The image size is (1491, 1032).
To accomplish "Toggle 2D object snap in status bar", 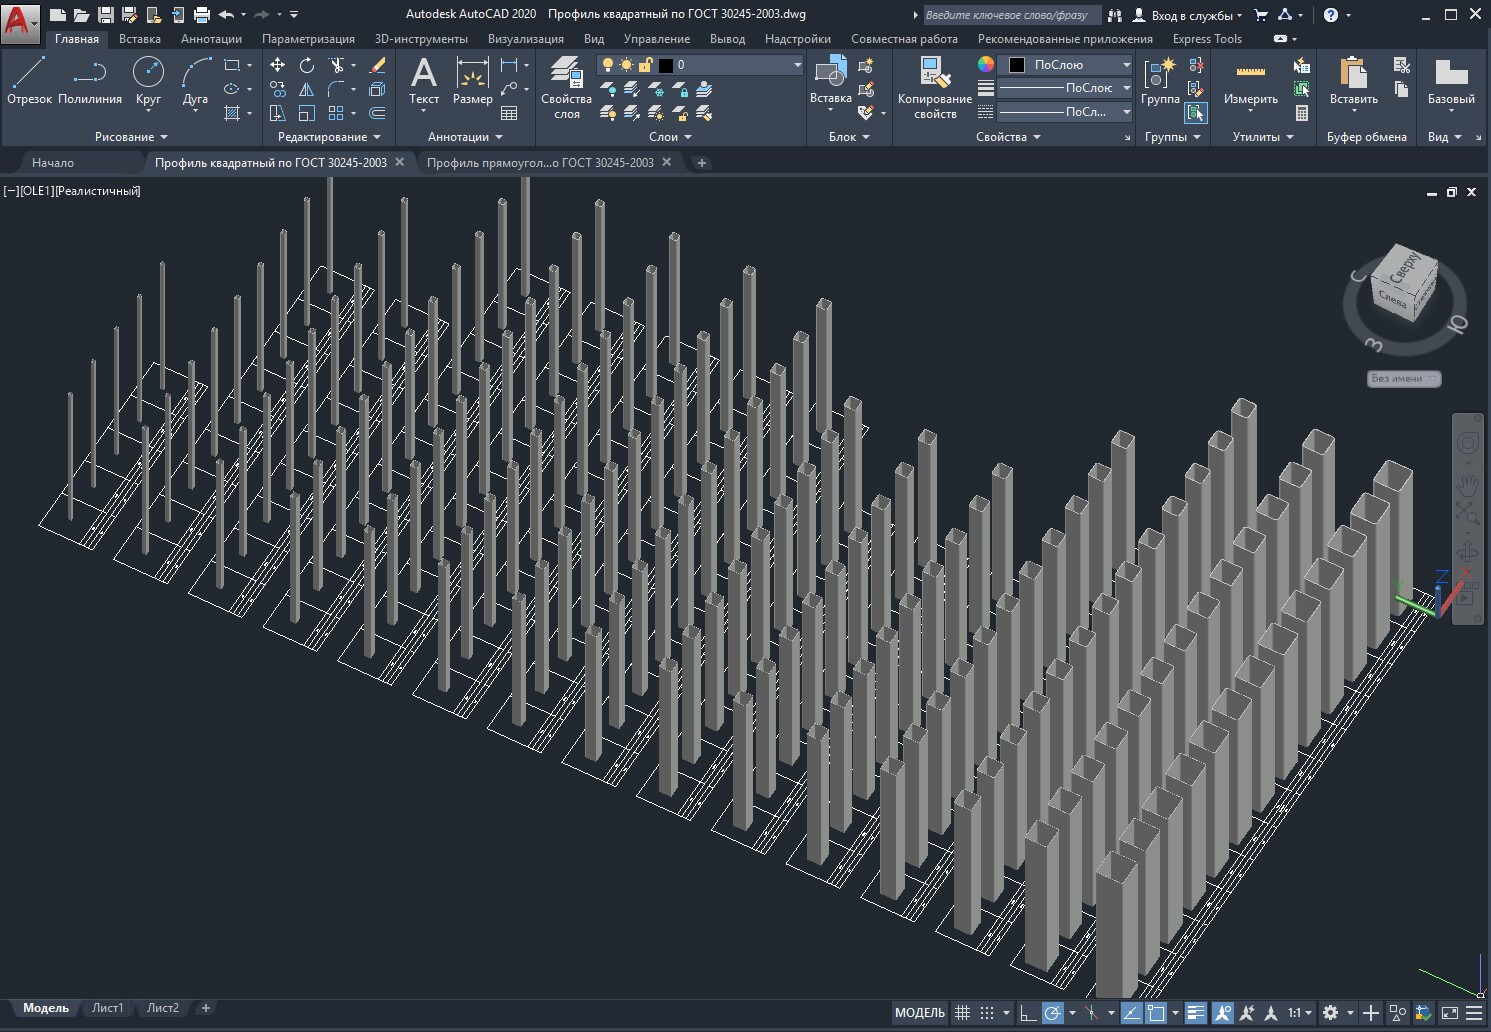I will pos(1156,1012).
